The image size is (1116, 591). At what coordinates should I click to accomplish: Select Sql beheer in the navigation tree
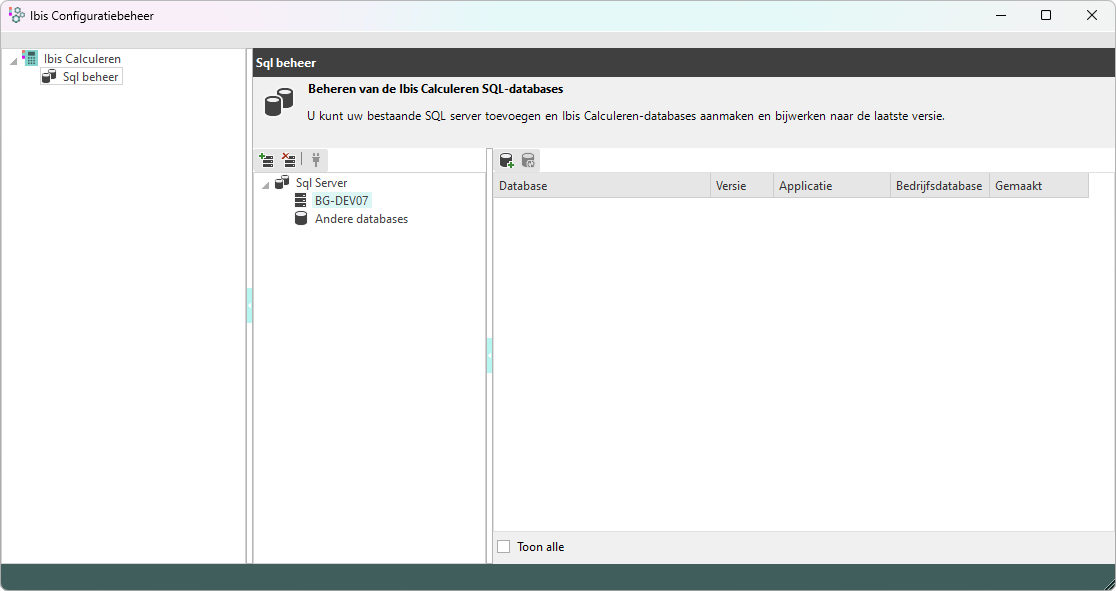pyautogui.click(x=90, y=77)
